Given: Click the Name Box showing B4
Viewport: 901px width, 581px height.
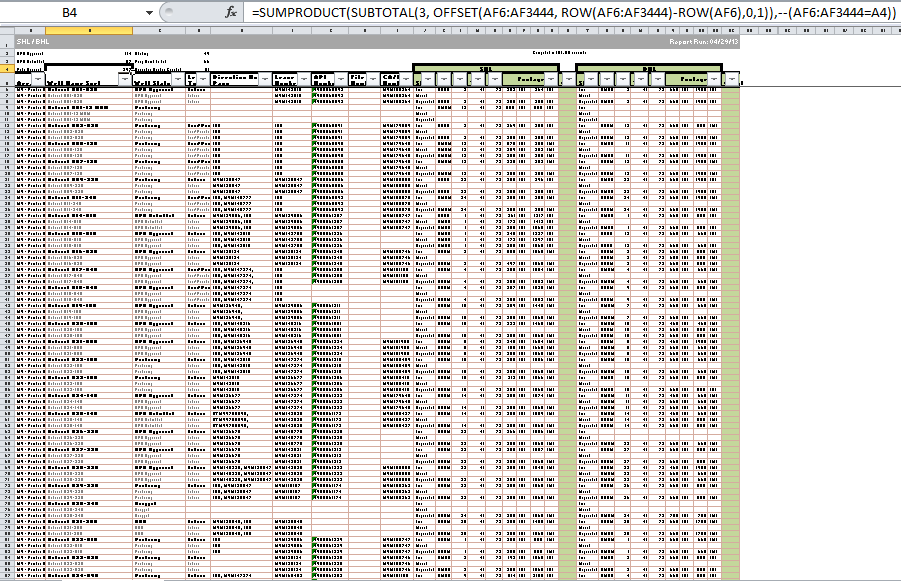Looking at the screenshot, I should pyautogui.click(x=70, y=13).
